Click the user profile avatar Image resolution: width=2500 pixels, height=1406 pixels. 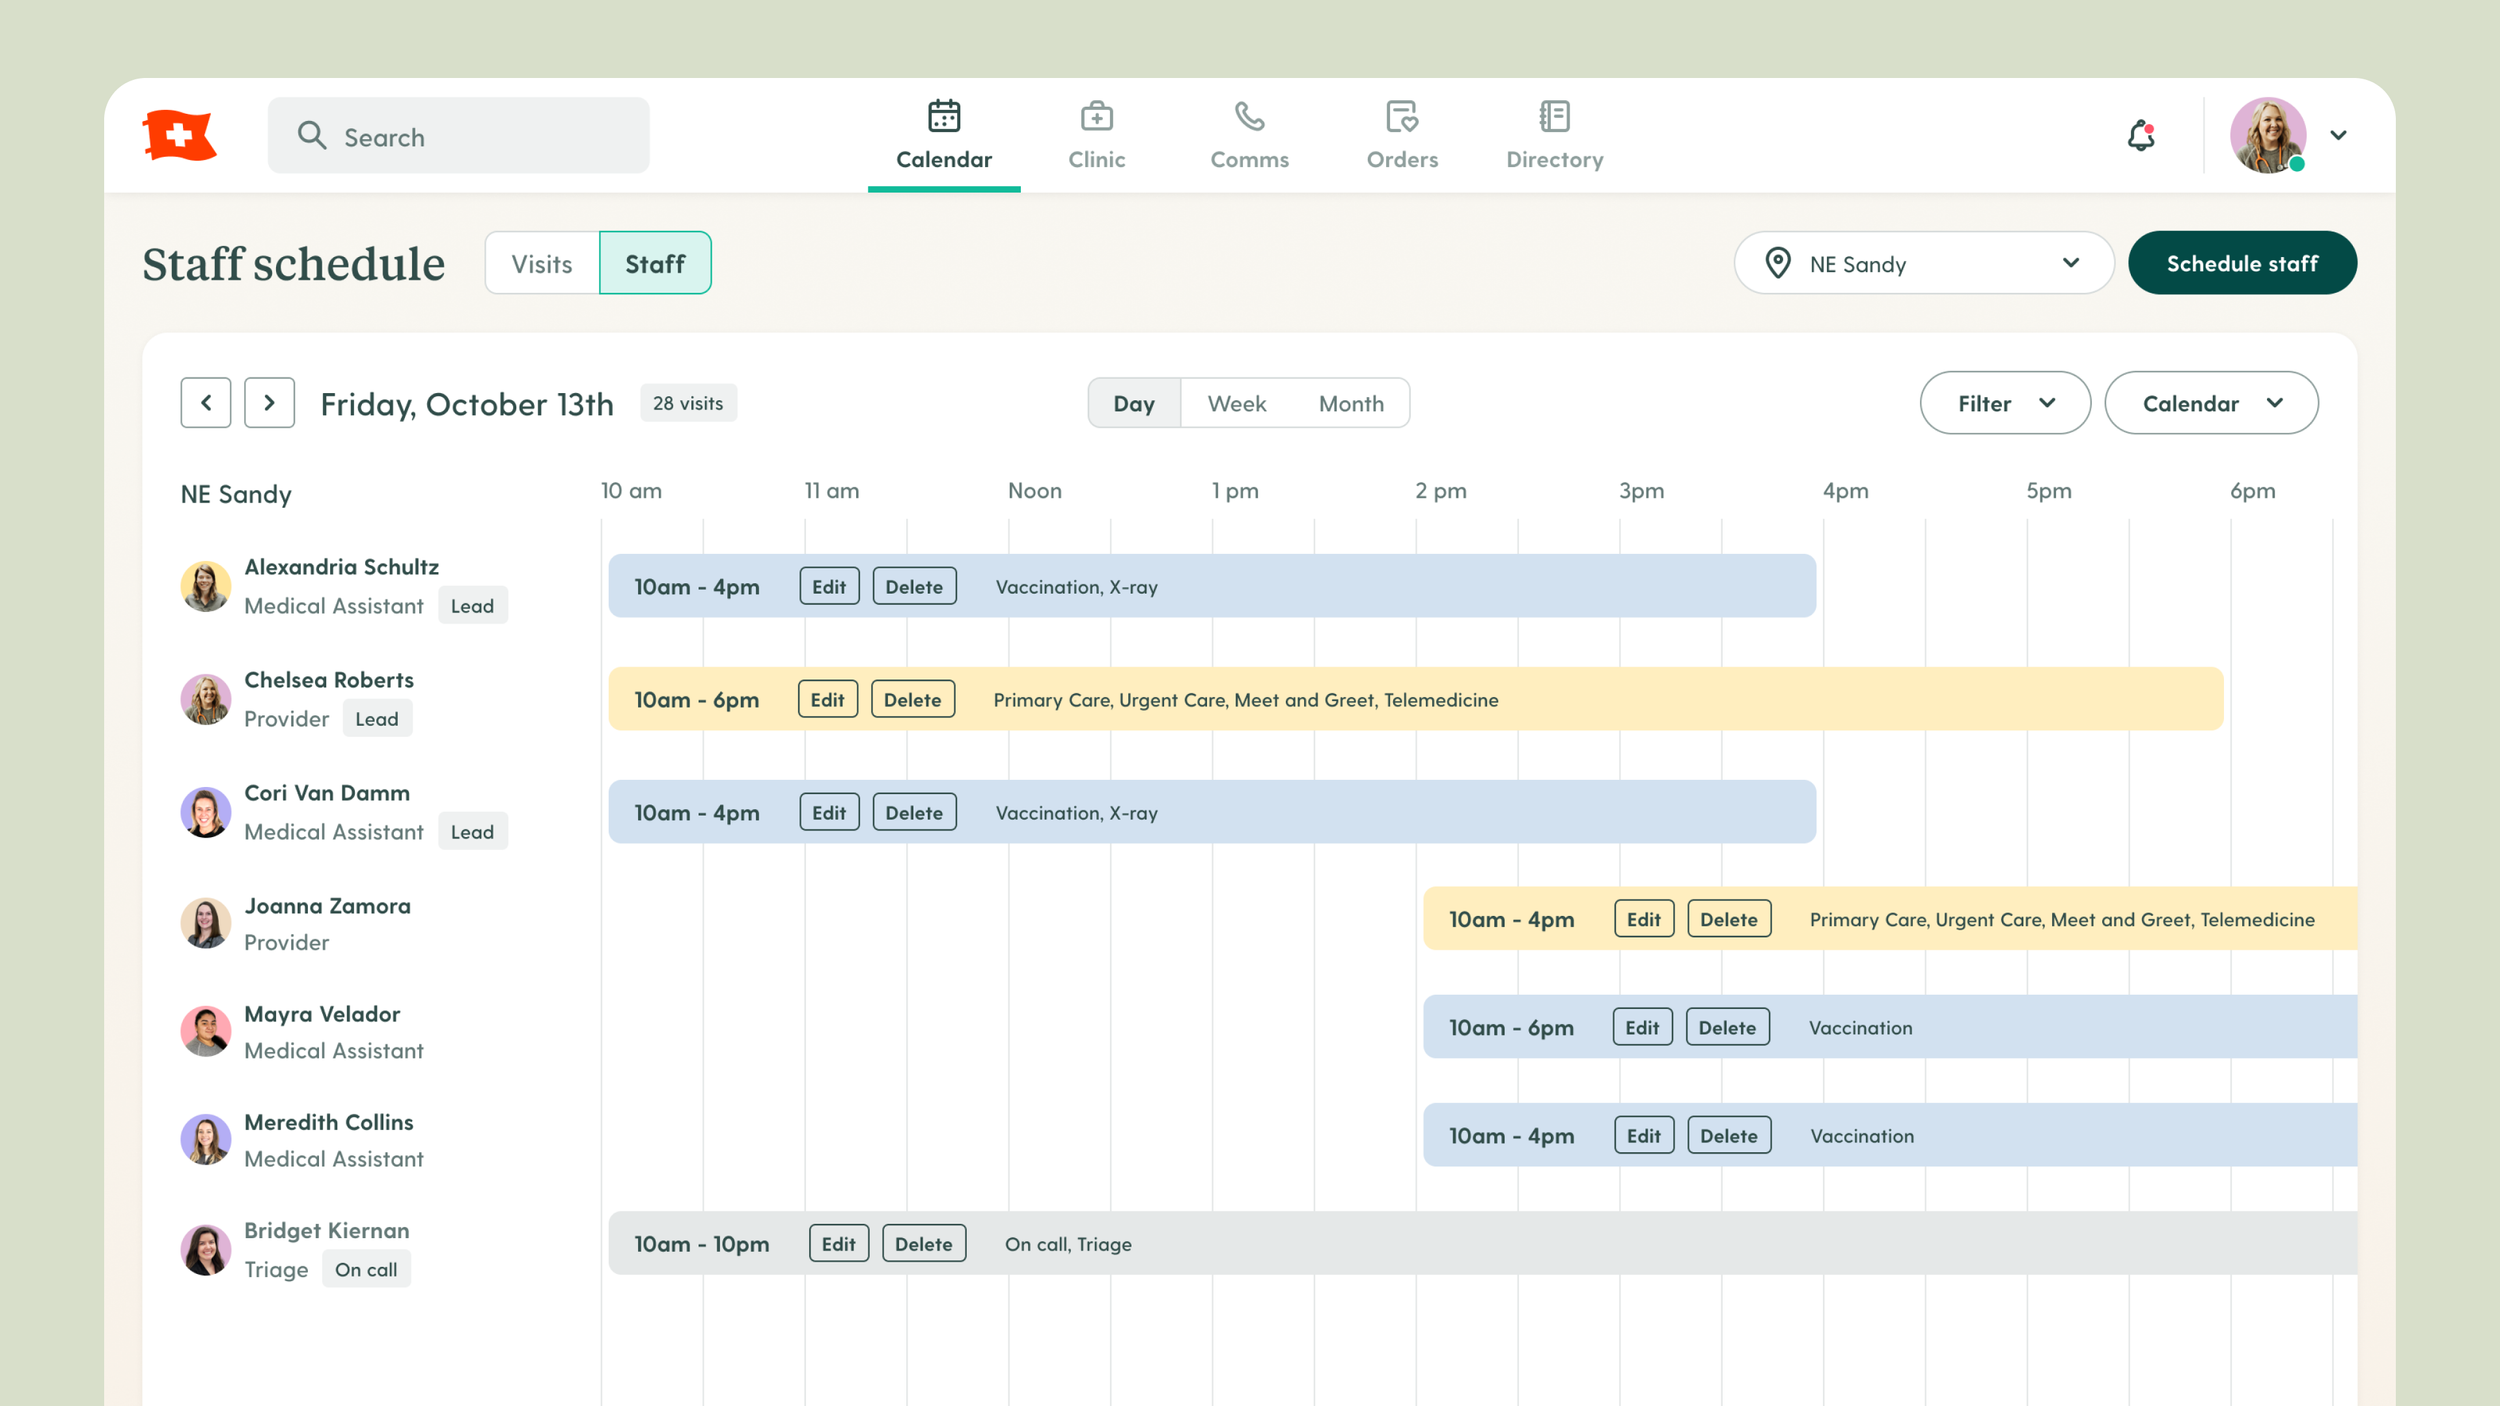[x=2268, y=135]
